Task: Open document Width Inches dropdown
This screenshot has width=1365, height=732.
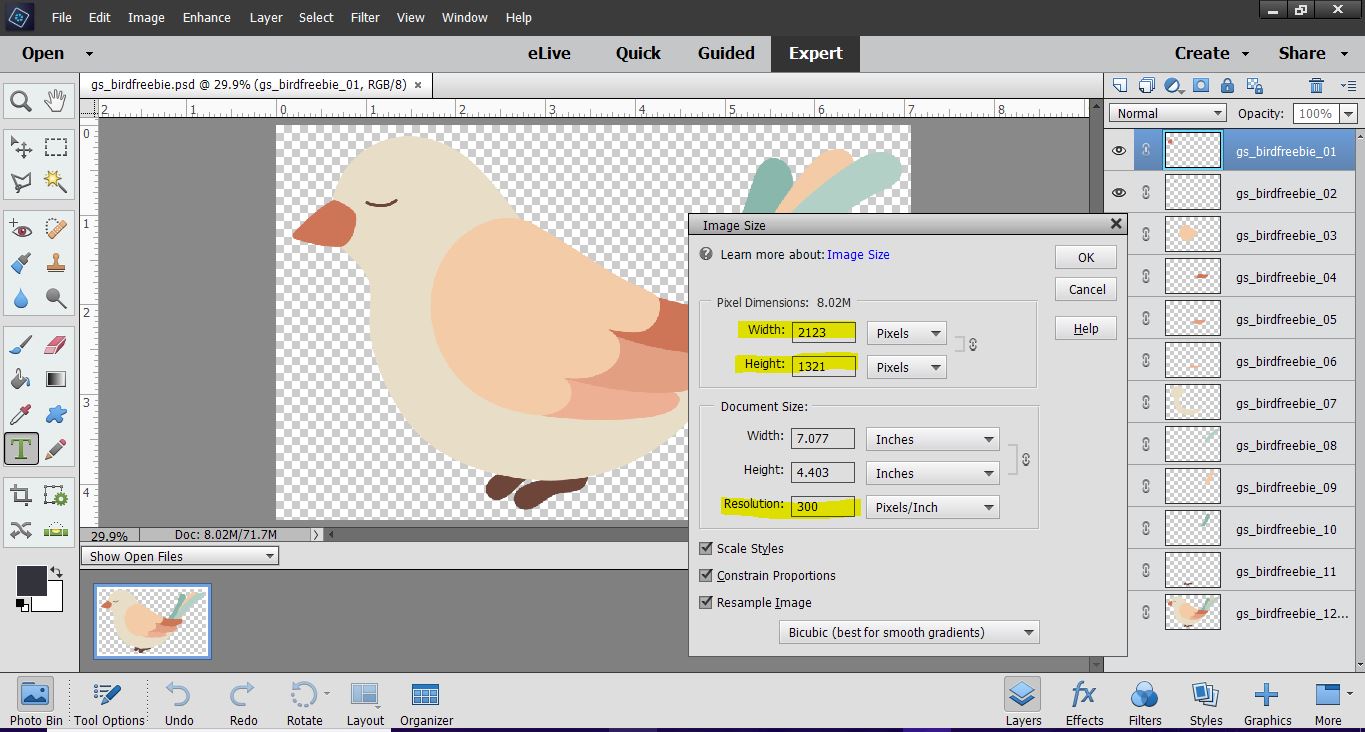Action: [x=932, y=439]
